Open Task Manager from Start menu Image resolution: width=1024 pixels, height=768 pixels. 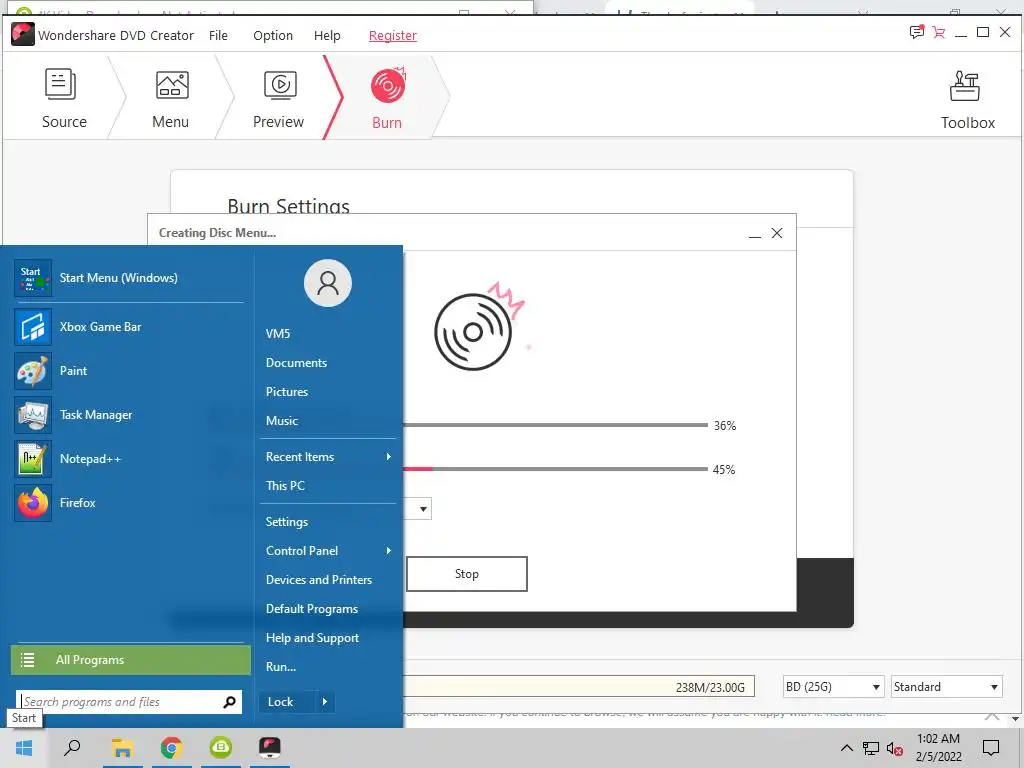(x=129, y=415)
